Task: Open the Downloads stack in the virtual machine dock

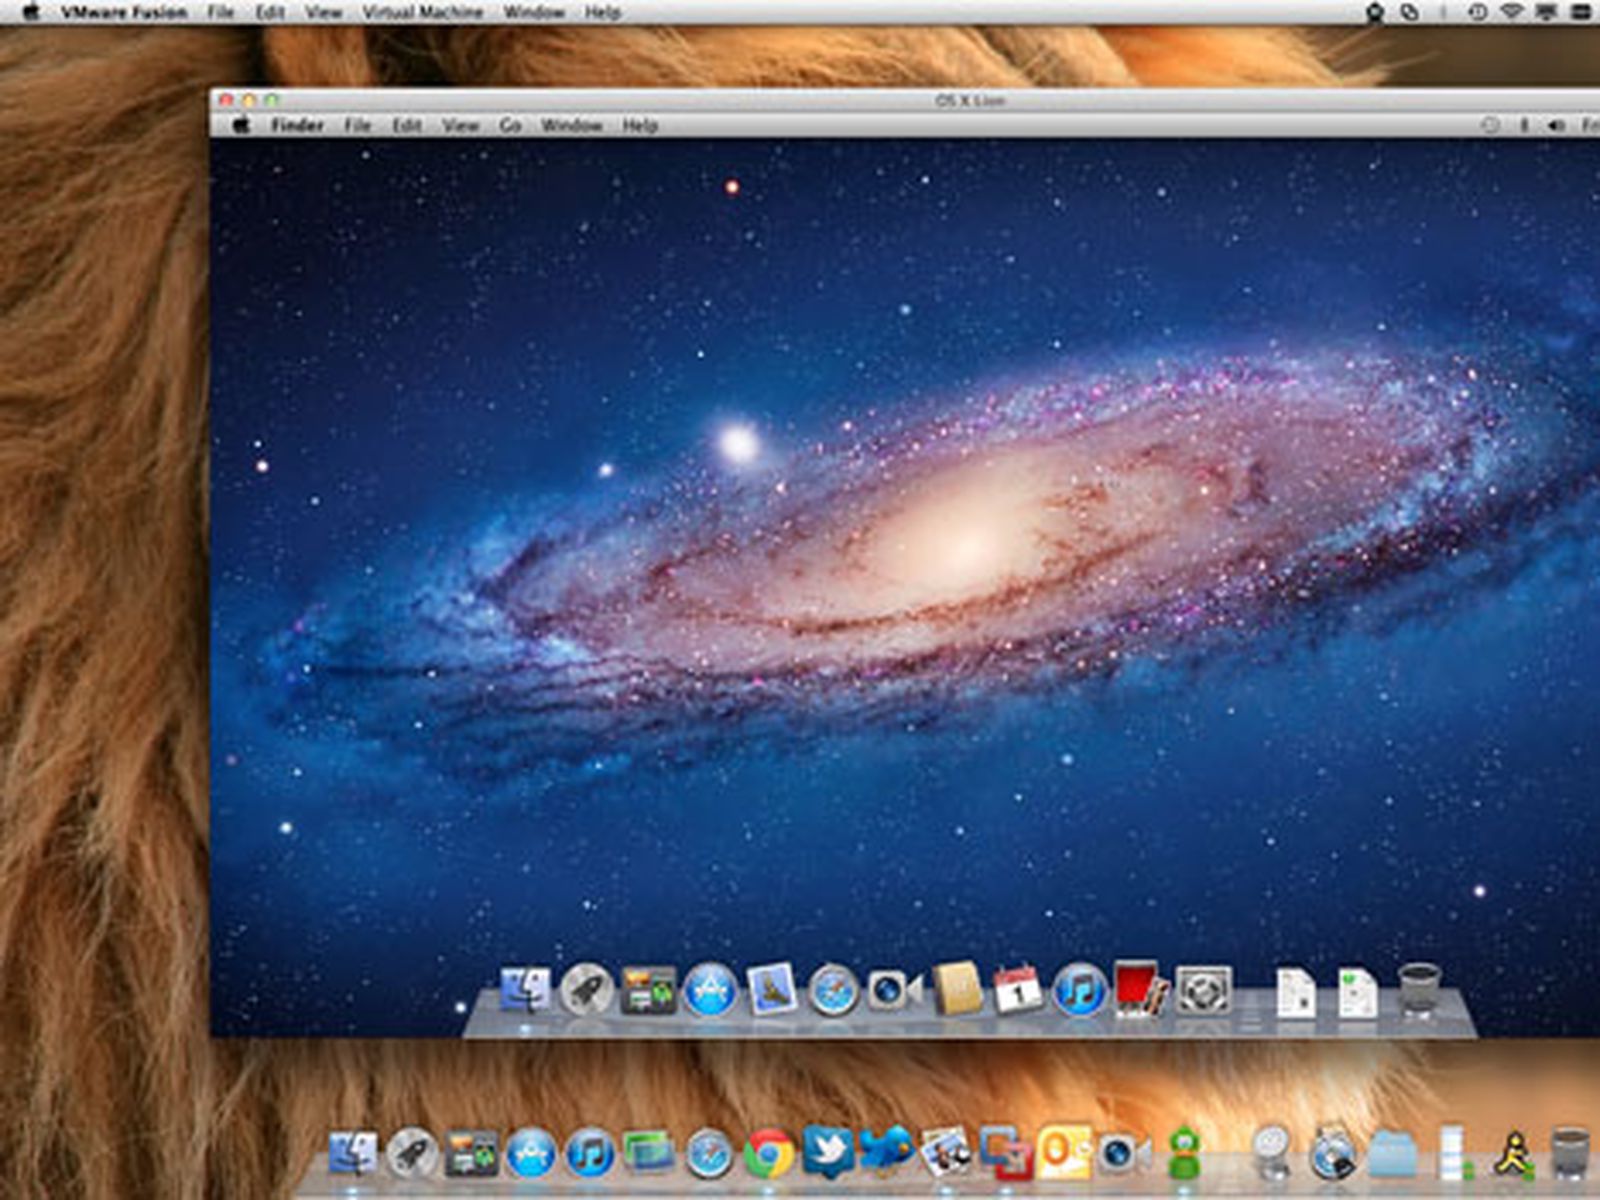Action: (1357, 992)
